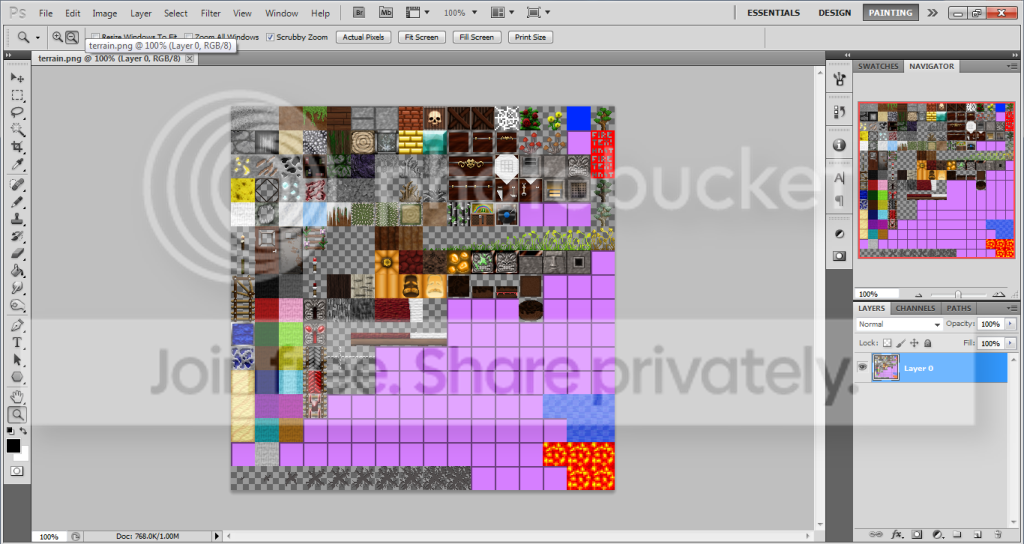
Task: Launch Adobe Bridge from the Br icon
Action: pos(359,13)
